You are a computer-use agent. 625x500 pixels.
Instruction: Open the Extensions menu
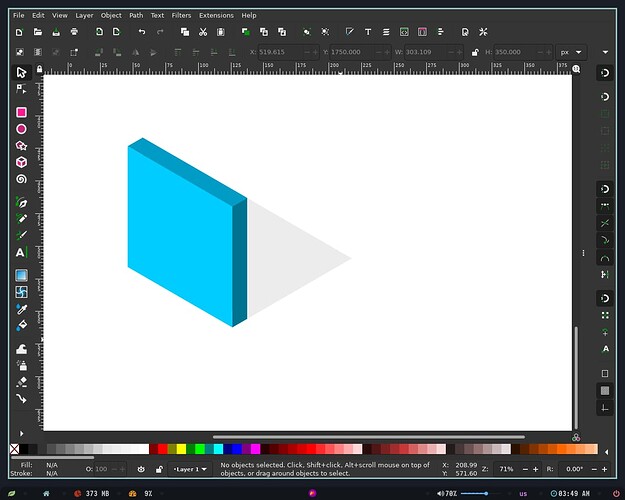216,15
